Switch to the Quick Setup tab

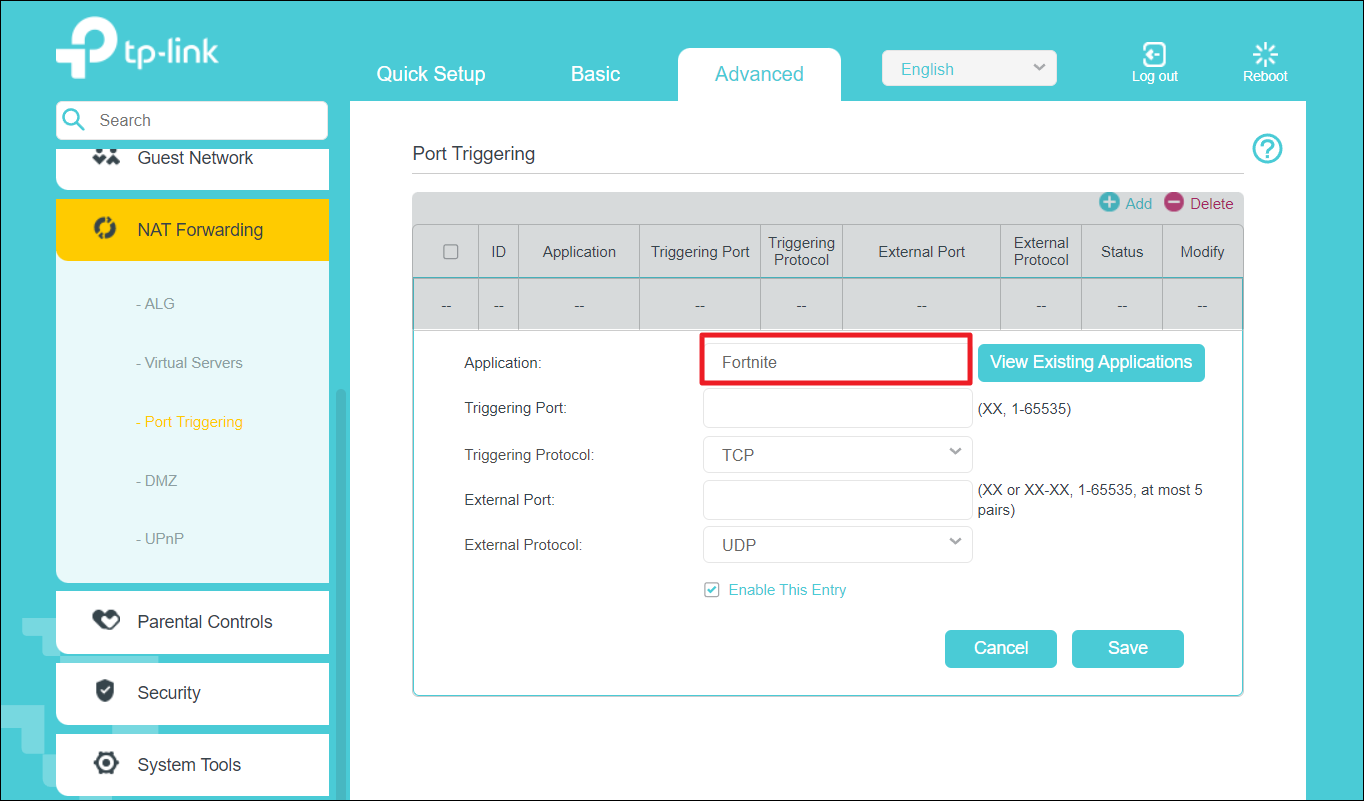[x=430, y=74]
